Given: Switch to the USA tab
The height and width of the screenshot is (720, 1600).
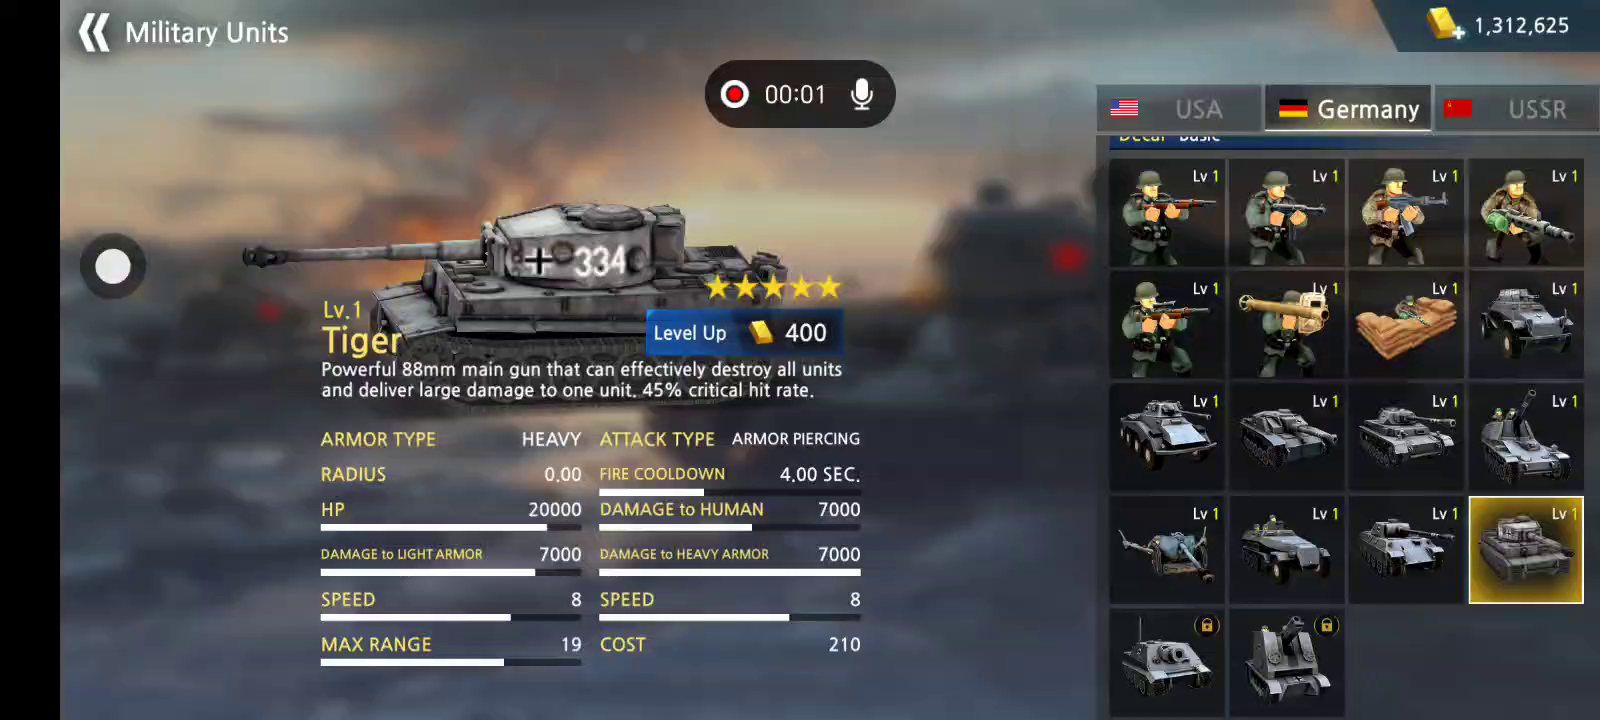Looking at the screenshot, I should pos(1179,109).
